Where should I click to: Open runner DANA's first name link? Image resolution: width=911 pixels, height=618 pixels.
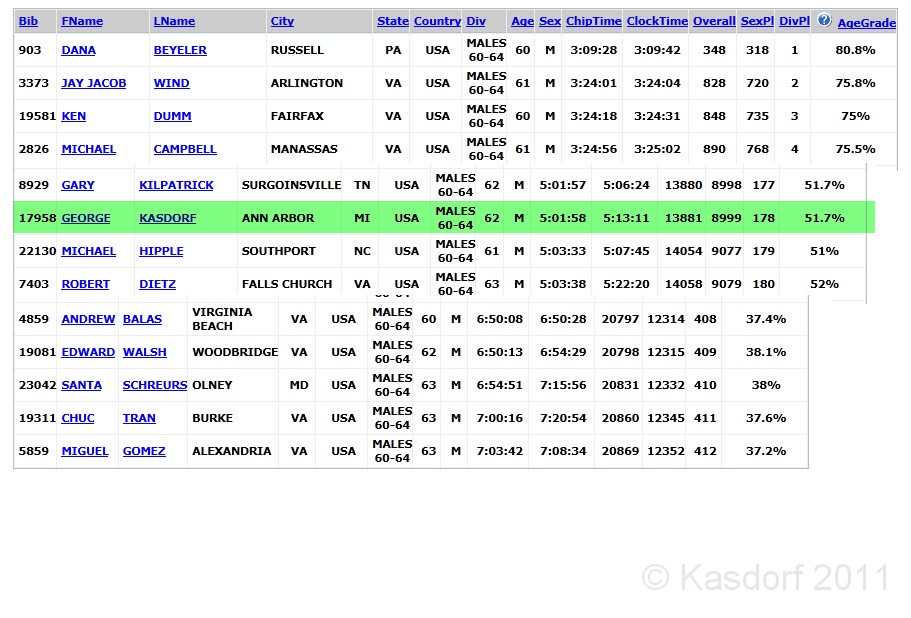coord(78,50)
